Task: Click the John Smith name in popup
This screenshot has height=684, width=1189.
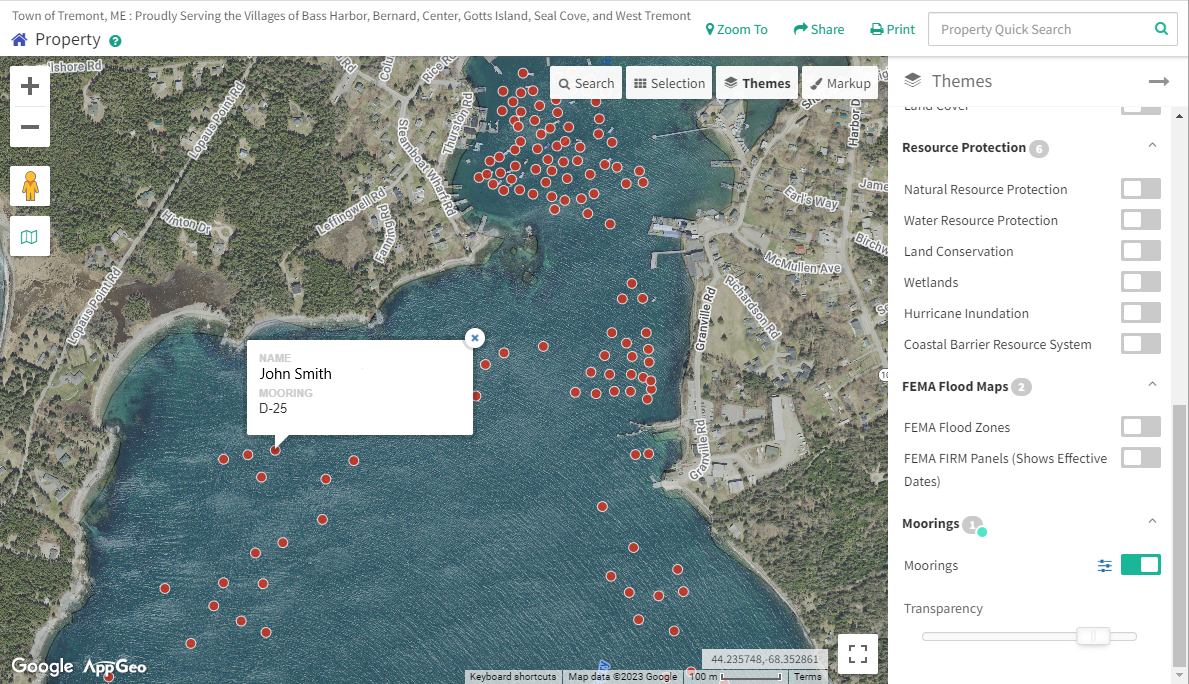Action: (295, 374)
